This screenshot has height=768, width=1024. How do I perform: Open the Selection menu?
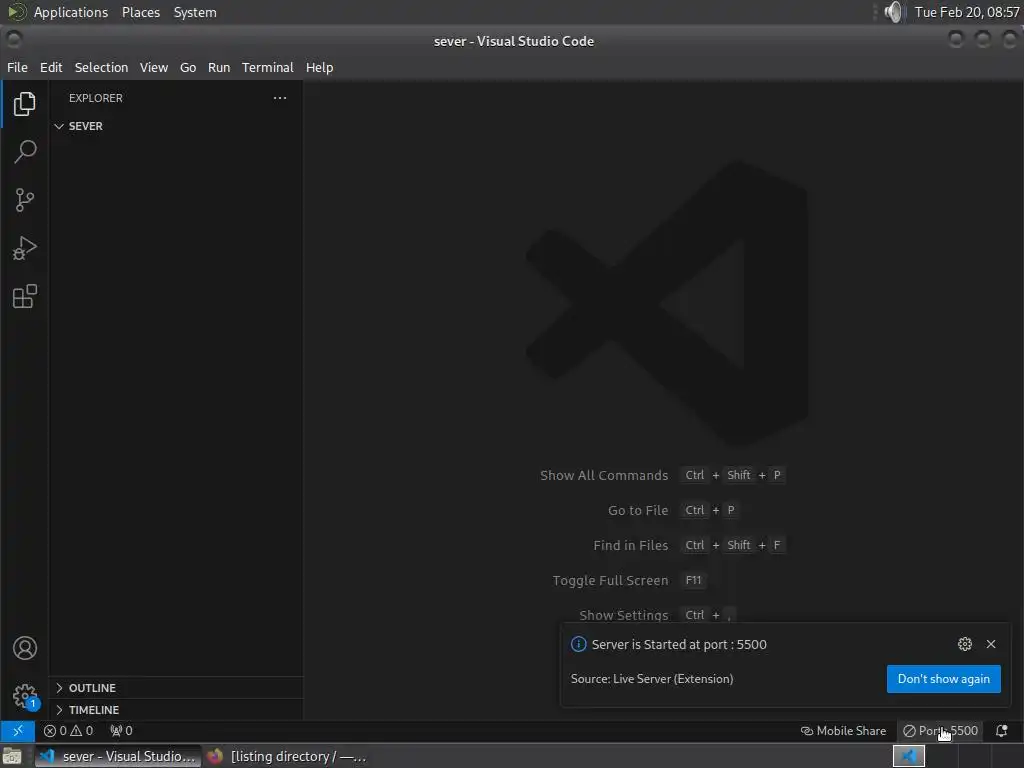101,67
